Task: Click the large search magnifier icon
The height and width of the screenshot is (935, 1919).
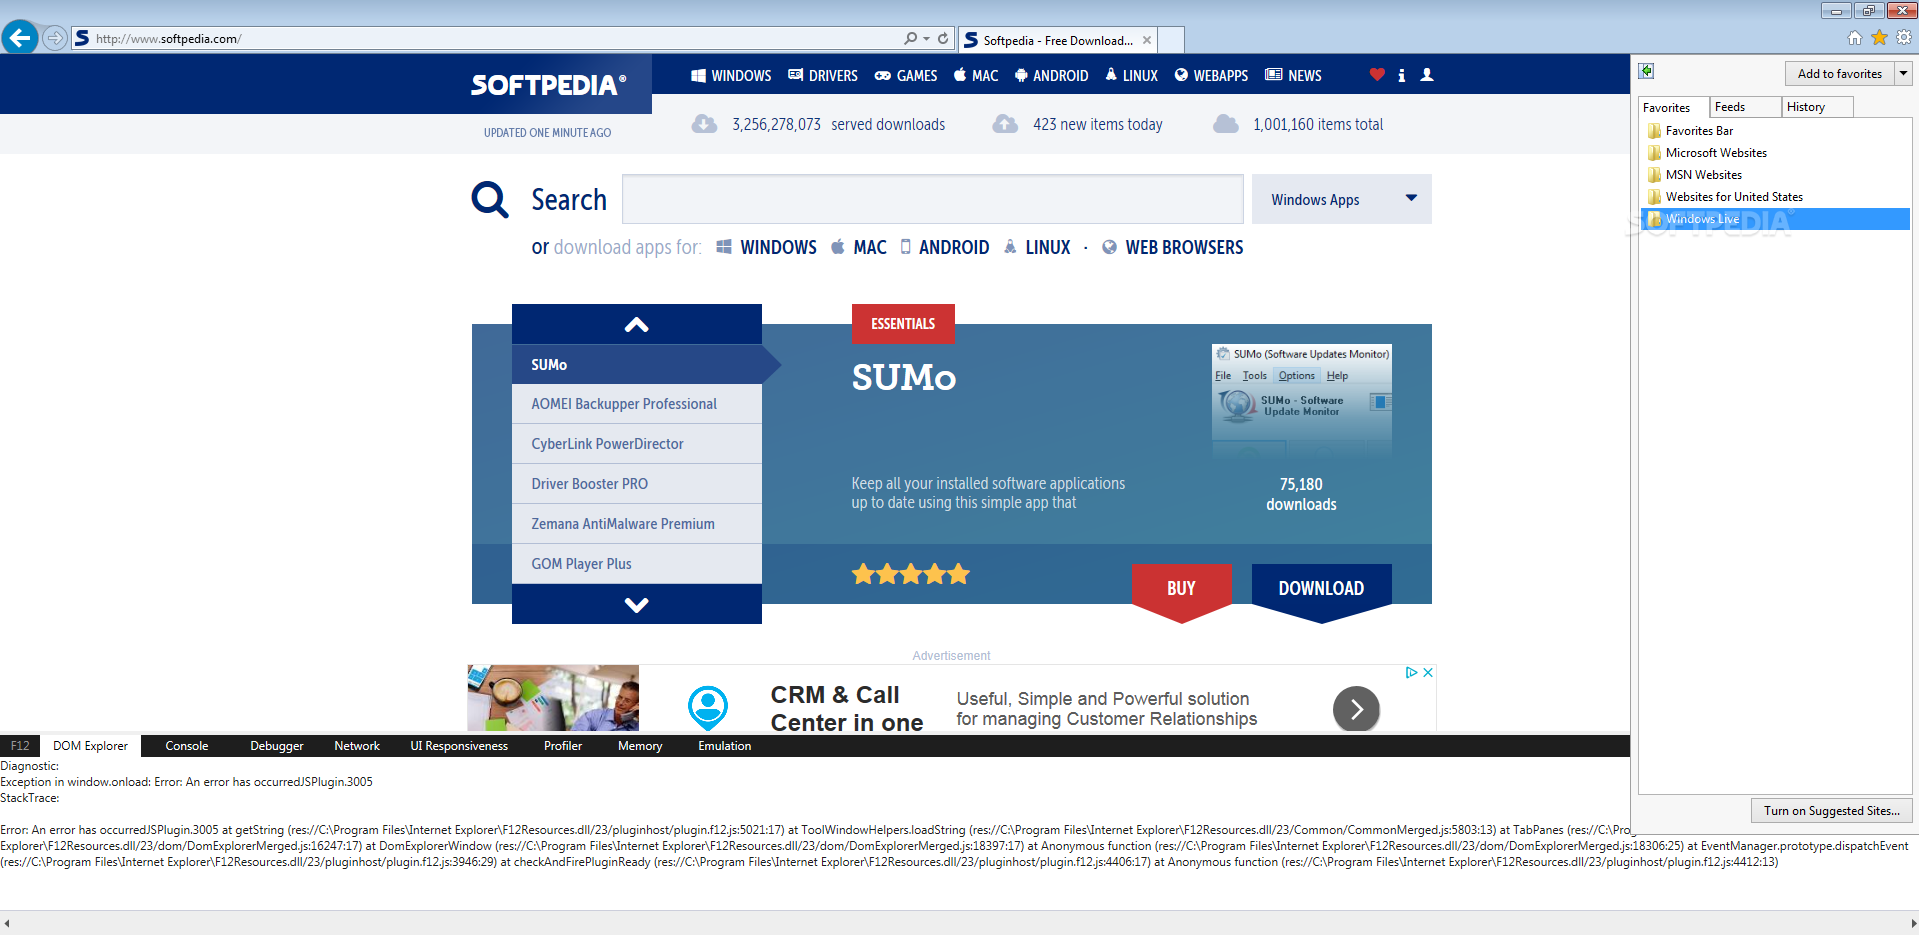Action: pyautogui.click(x=490, y=199)
